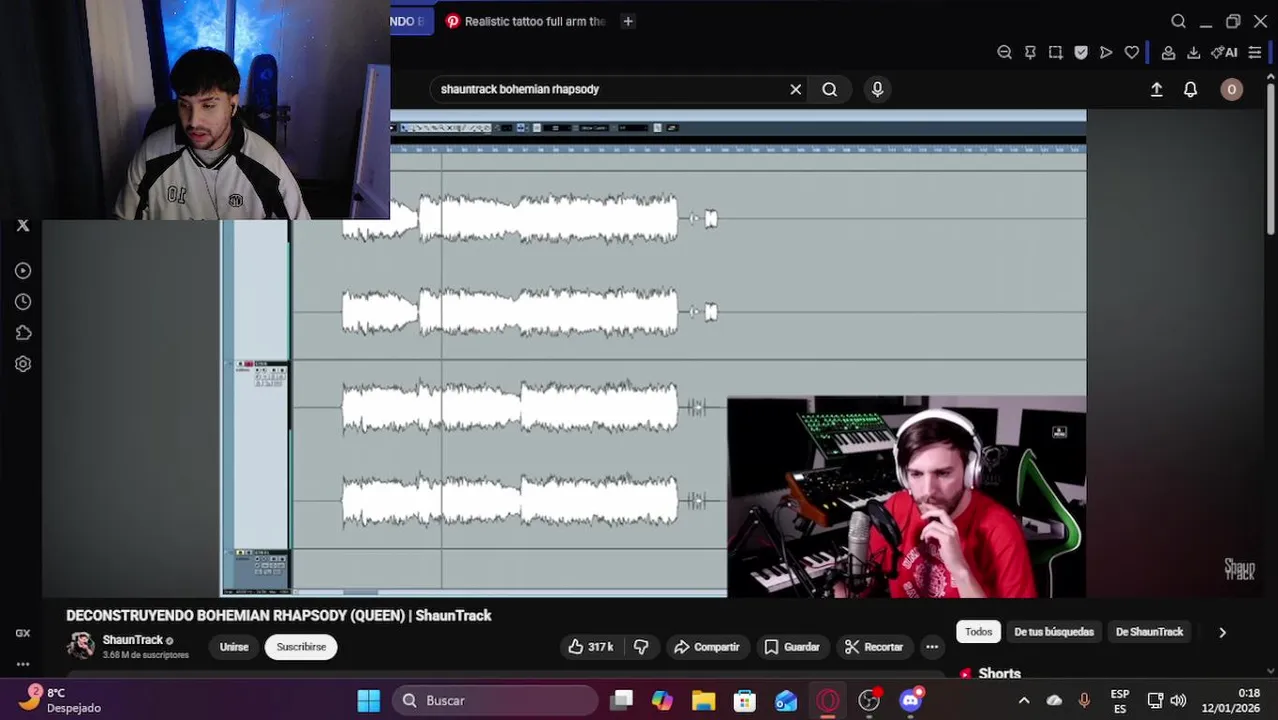Open the browser account profile icon
This screenshot has height=720, width=1278.
[1168, 53]
